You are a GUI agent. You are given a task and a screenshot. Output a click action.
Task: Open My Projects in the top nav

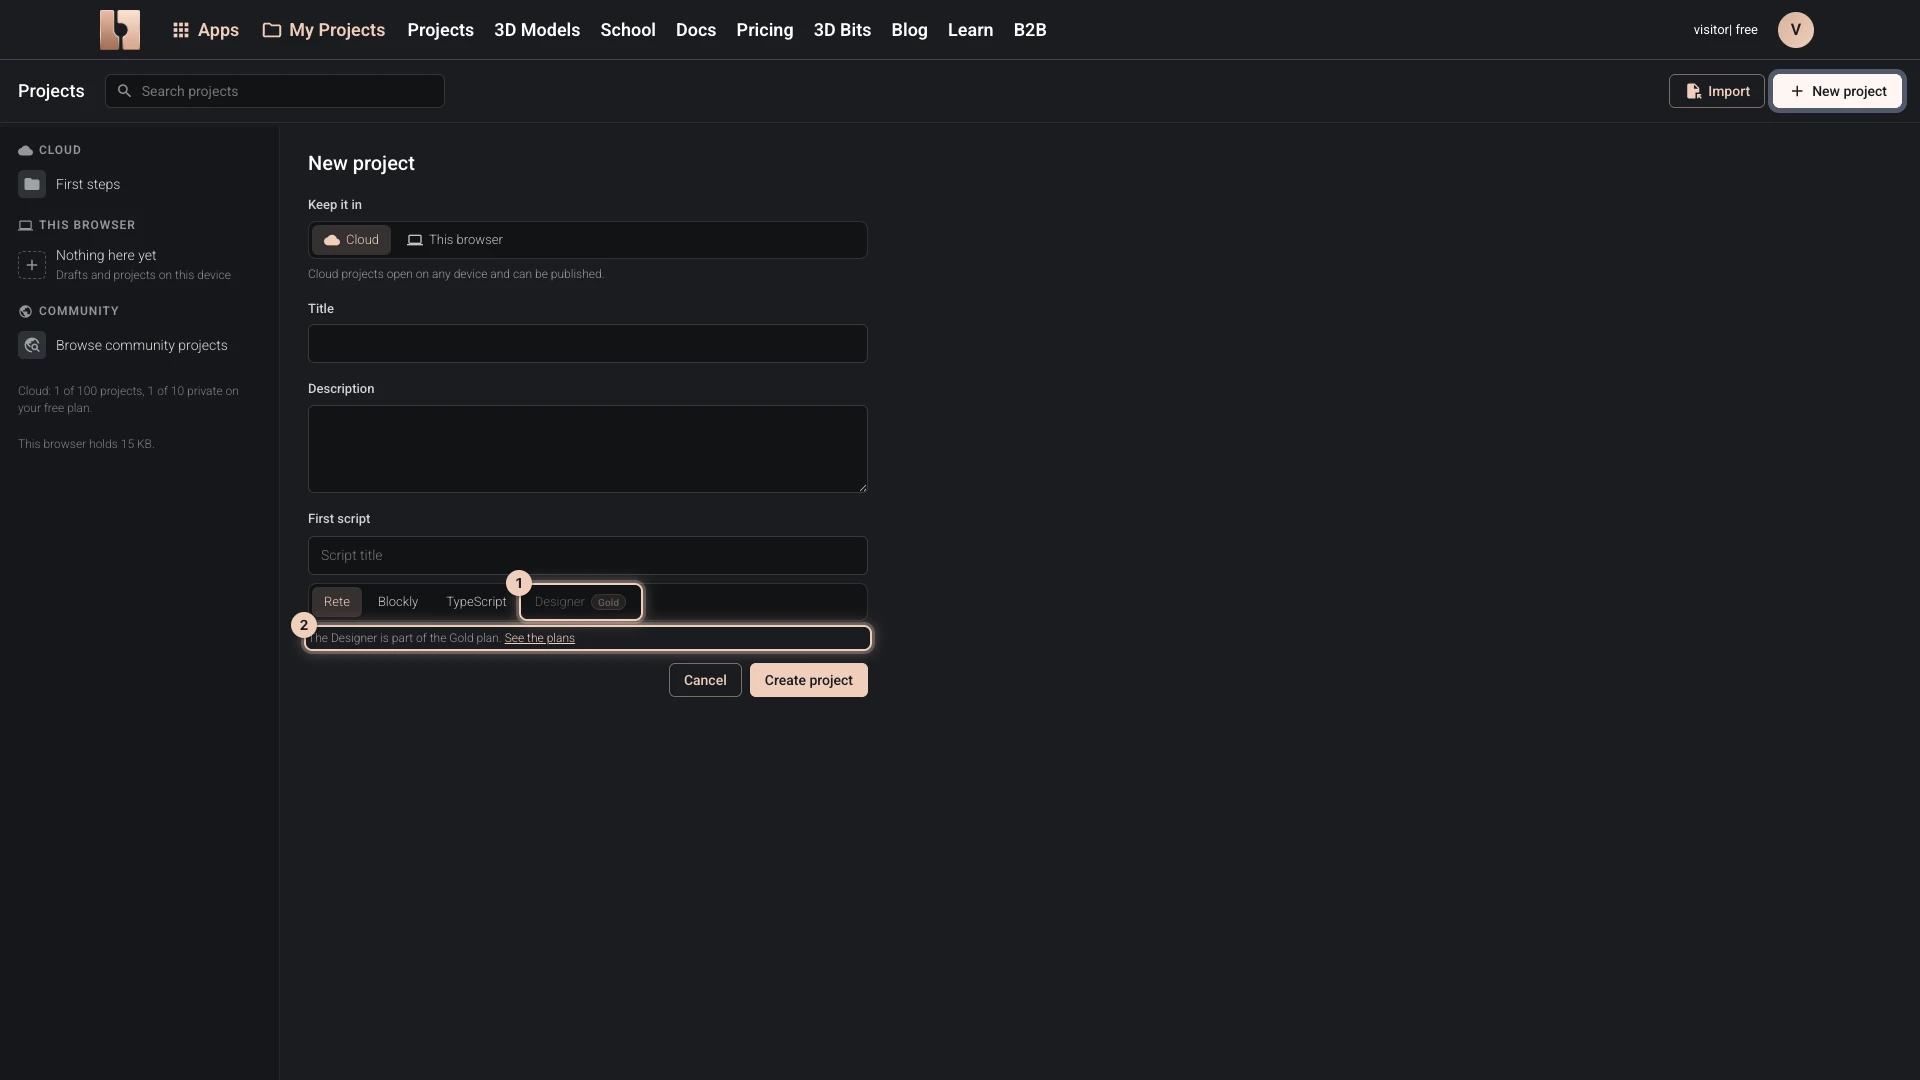(324, 30)
